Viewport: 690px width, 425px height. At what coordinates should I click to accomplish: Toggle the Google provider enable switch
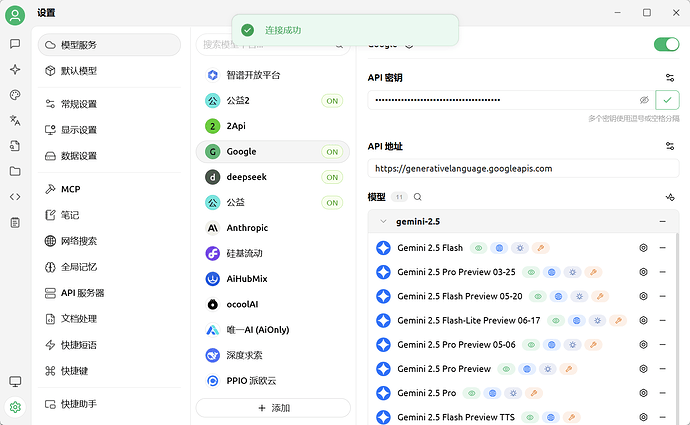(x=666, y=44)
